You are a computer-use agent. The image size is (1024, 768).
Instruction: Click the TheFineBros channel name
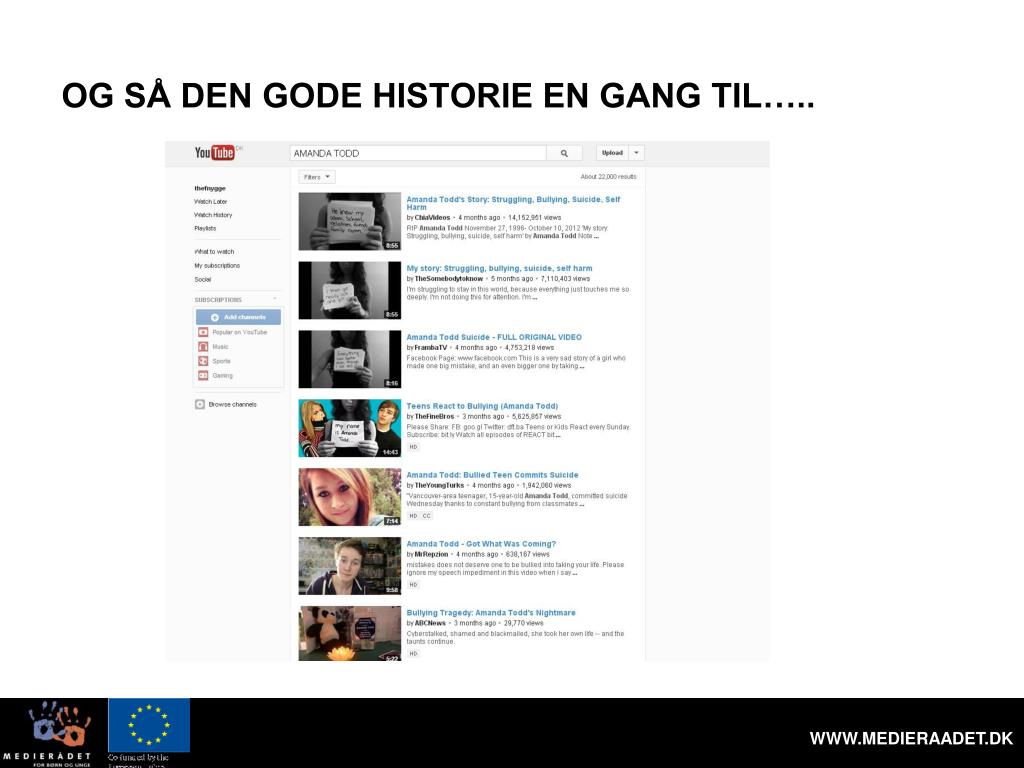pyautogui.click(x=434, y=417)
